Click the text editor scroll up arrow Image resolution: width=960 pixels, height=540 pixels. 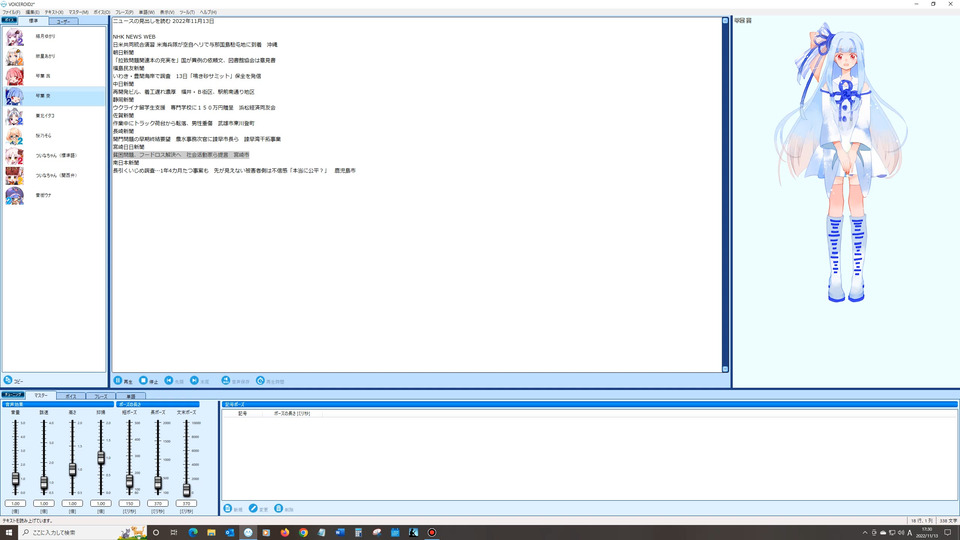726,21
